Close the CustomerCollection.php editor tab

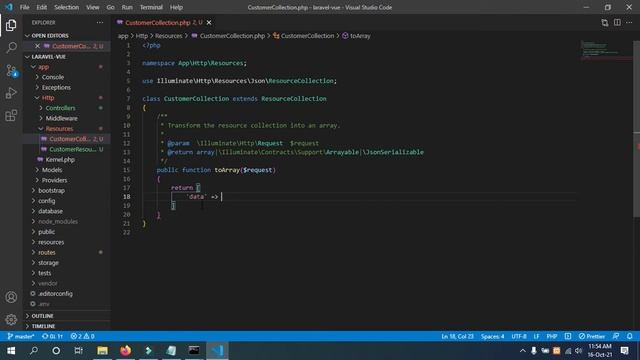(209, 22)
